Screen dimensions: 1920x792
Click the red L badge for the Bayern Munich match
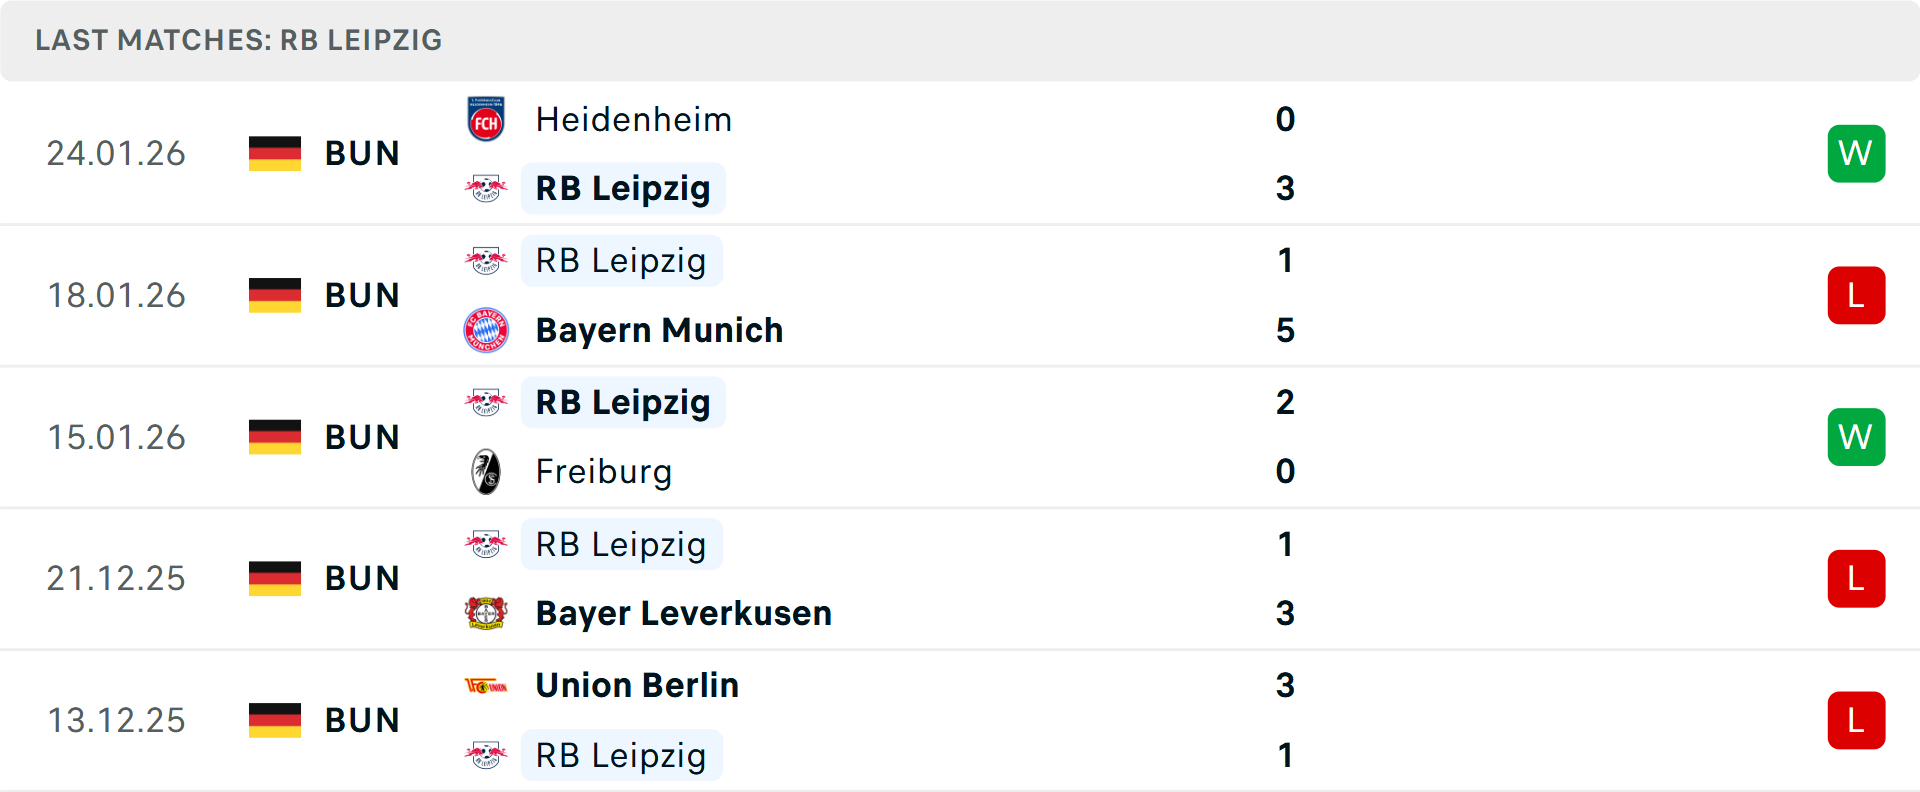coord(1856,295)
